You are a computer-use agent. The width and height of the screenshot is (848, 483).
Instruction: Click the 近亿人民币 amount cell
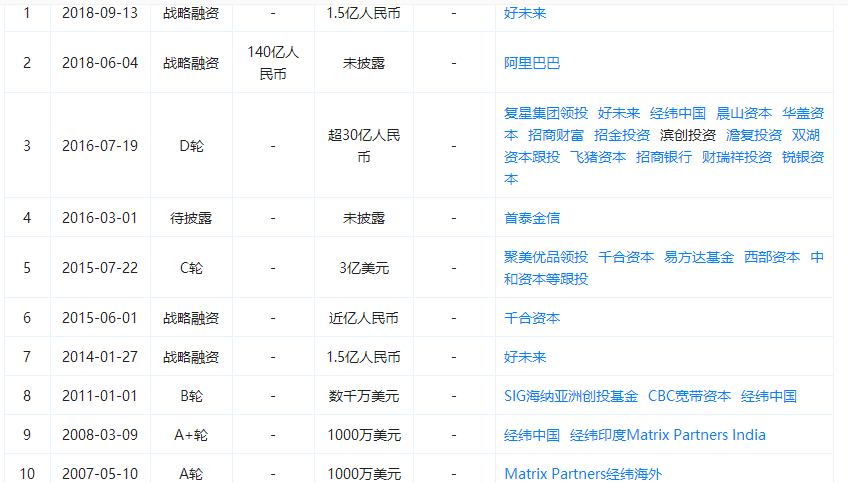(x=364, y=318)
